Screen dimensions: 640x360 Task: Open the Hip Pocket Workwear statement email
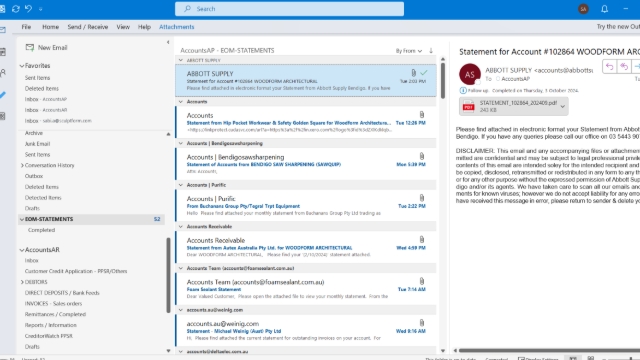click(306, 122)
